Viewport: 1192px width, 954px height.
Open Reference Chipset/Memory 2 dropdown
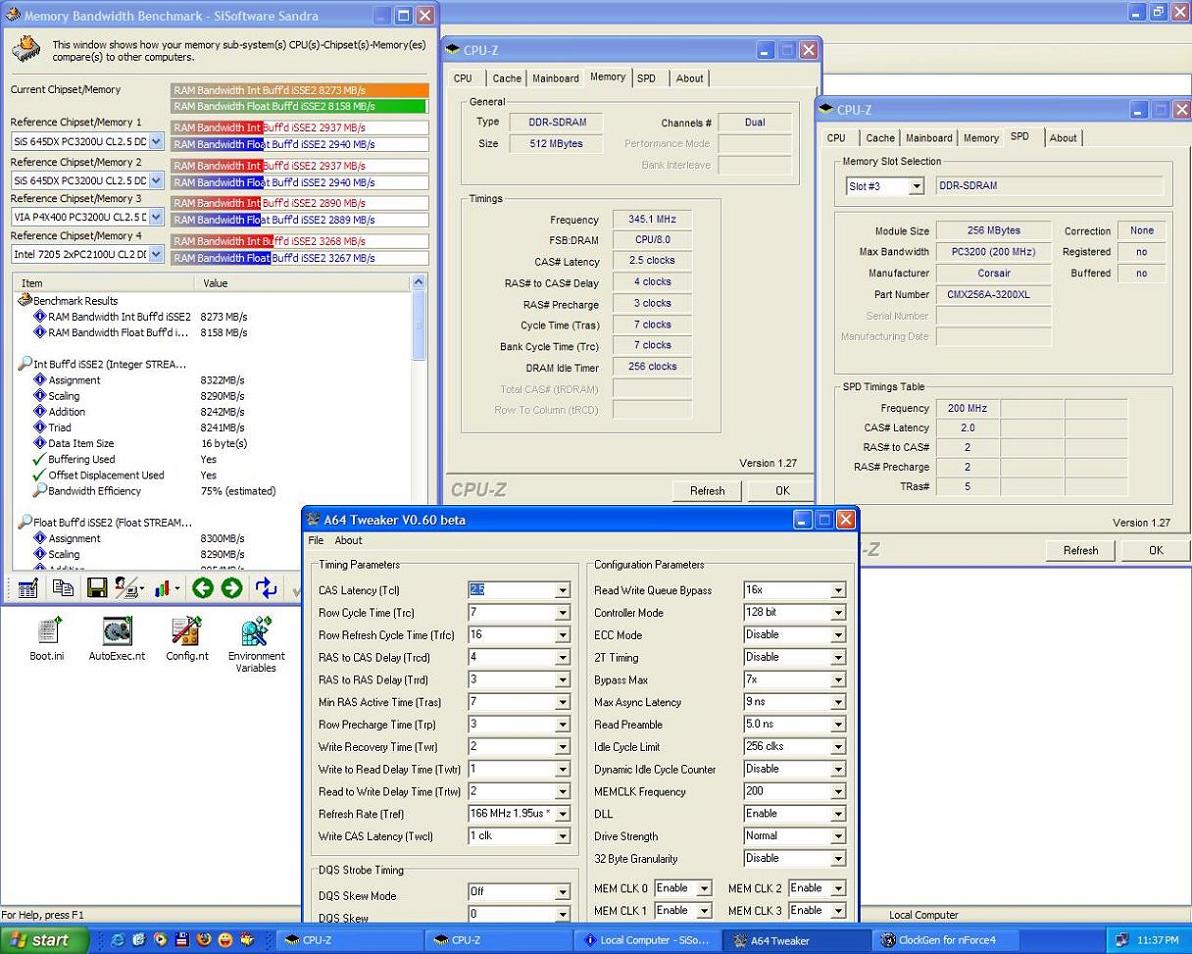tap(156, 180)
